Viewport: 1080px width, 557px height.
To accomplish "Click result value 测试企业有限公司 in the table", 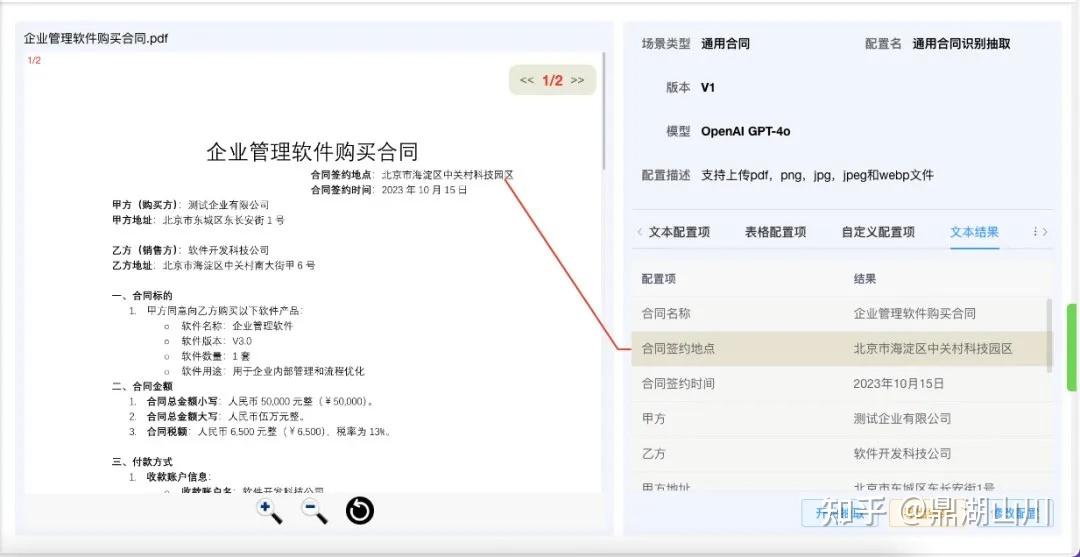I will pos(902,419).
